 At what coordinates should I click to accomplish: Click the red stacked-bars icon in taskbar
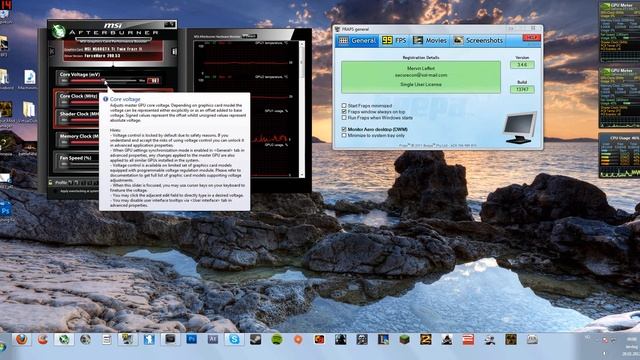468,339
